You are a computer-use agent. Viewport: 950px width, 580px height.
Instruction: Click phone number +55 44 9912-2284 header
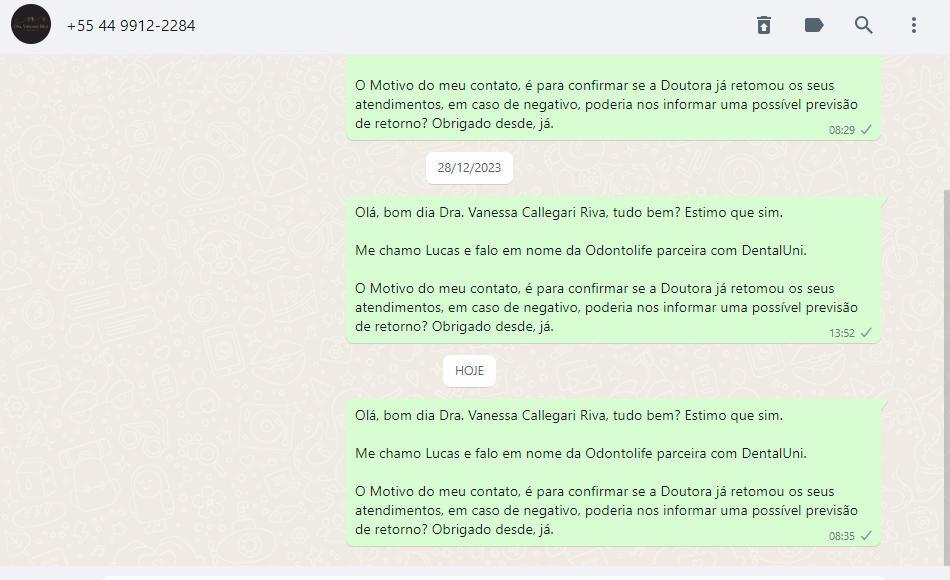pyautogui.click(x=131, y=25)
